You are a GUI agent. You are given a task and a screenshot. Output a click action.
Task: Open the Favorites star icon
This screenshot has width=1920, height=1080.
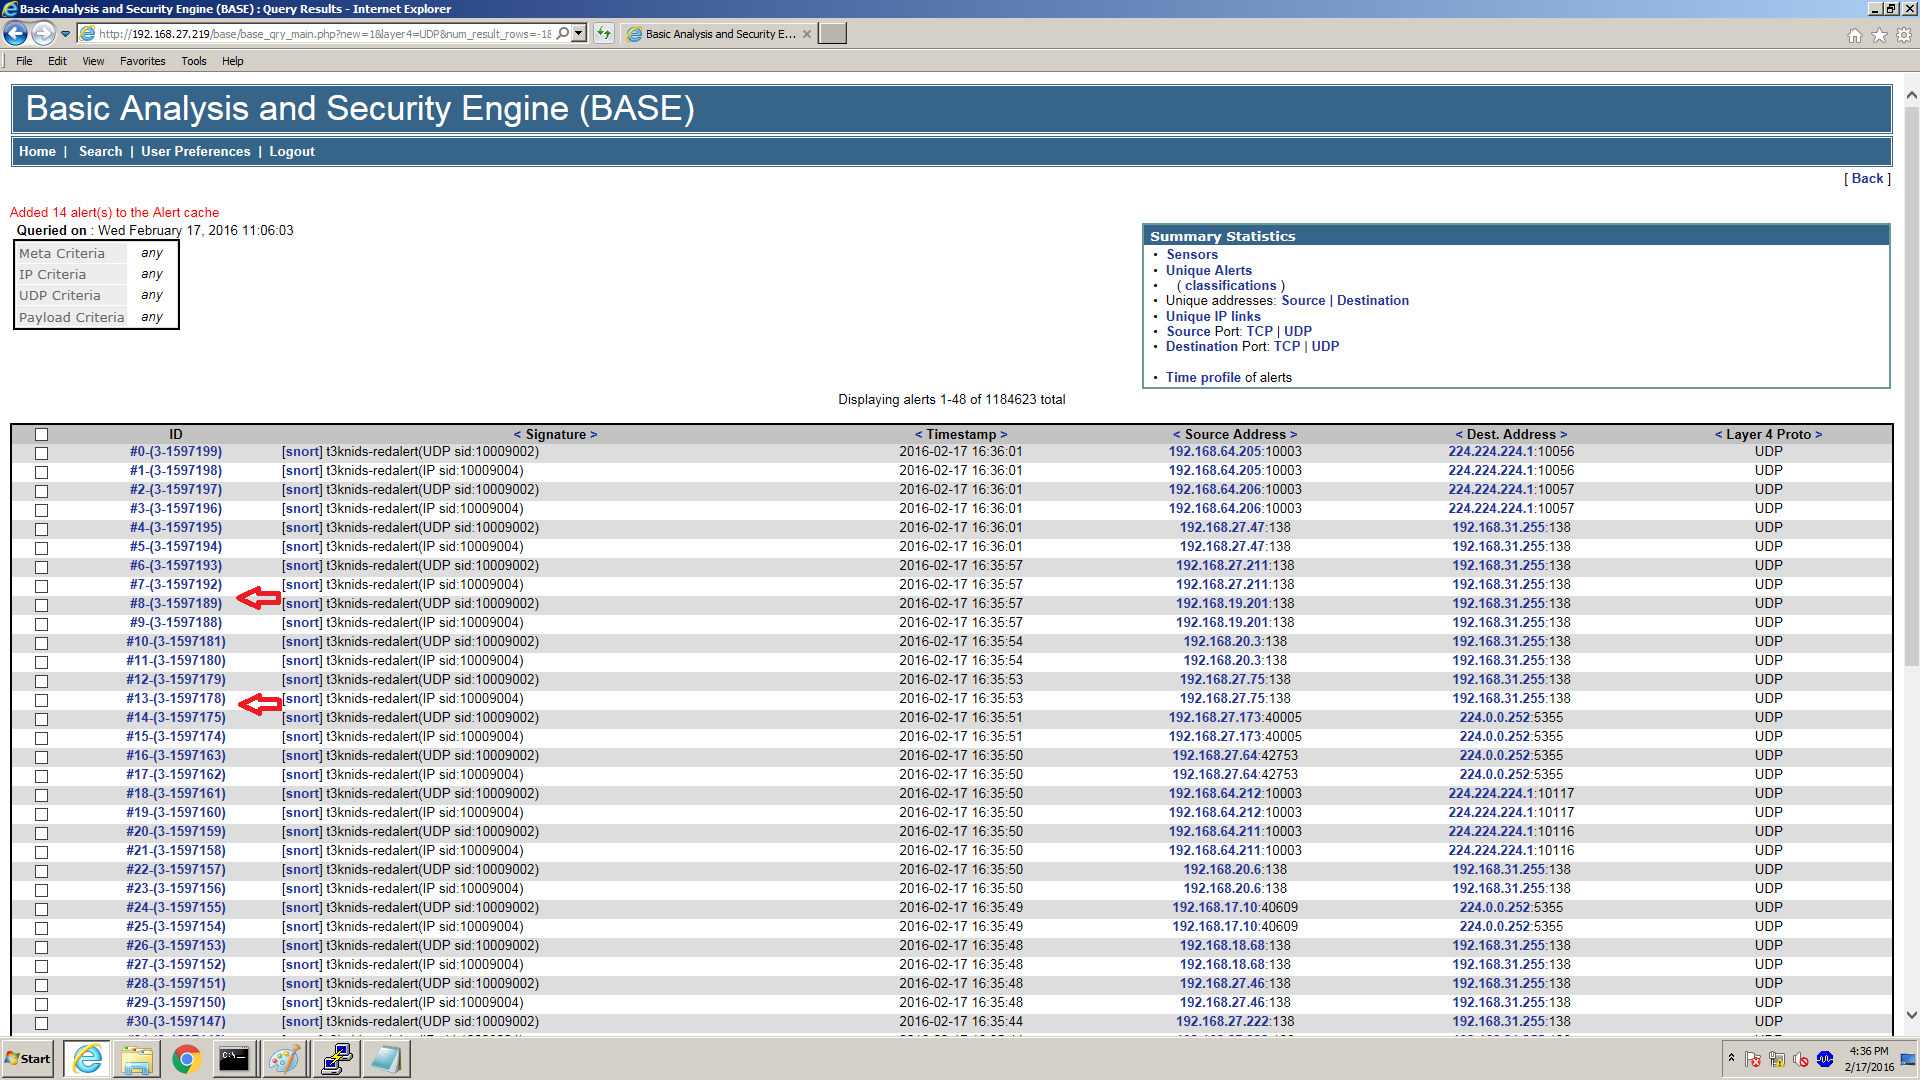[x=1879, y=36]
